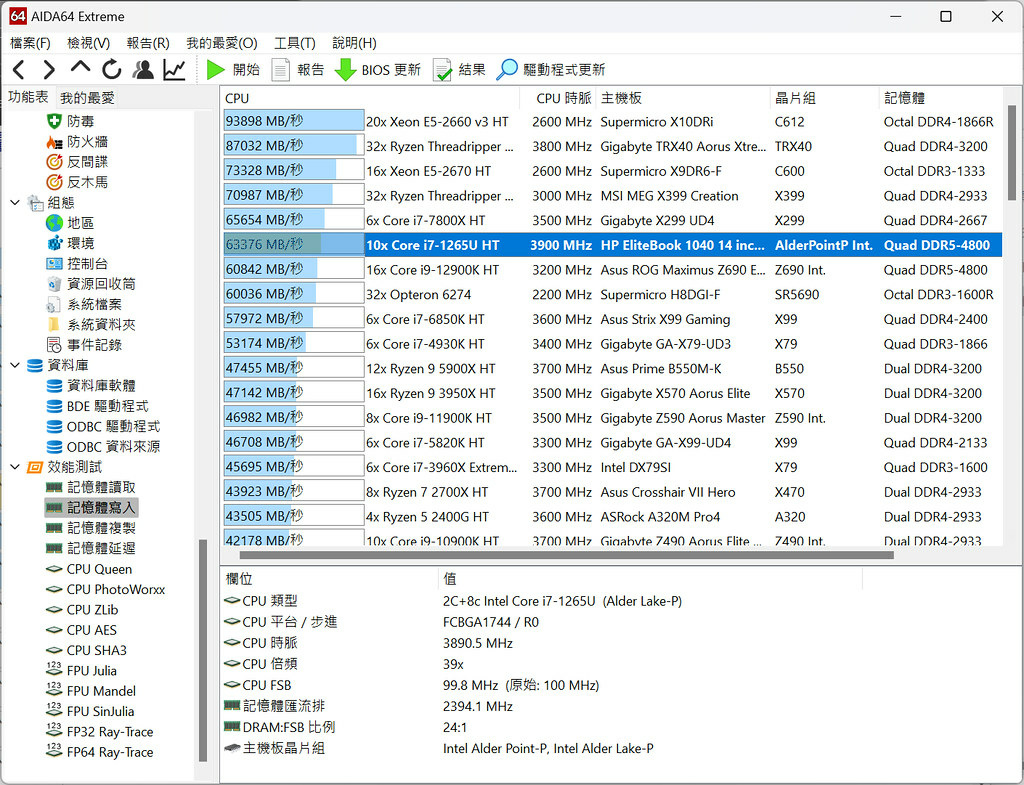The width and height of the screenshot is (1024, 785).
Task: Select the FP32 Ray-Trace benchmark
Action: tap(100, 731)
